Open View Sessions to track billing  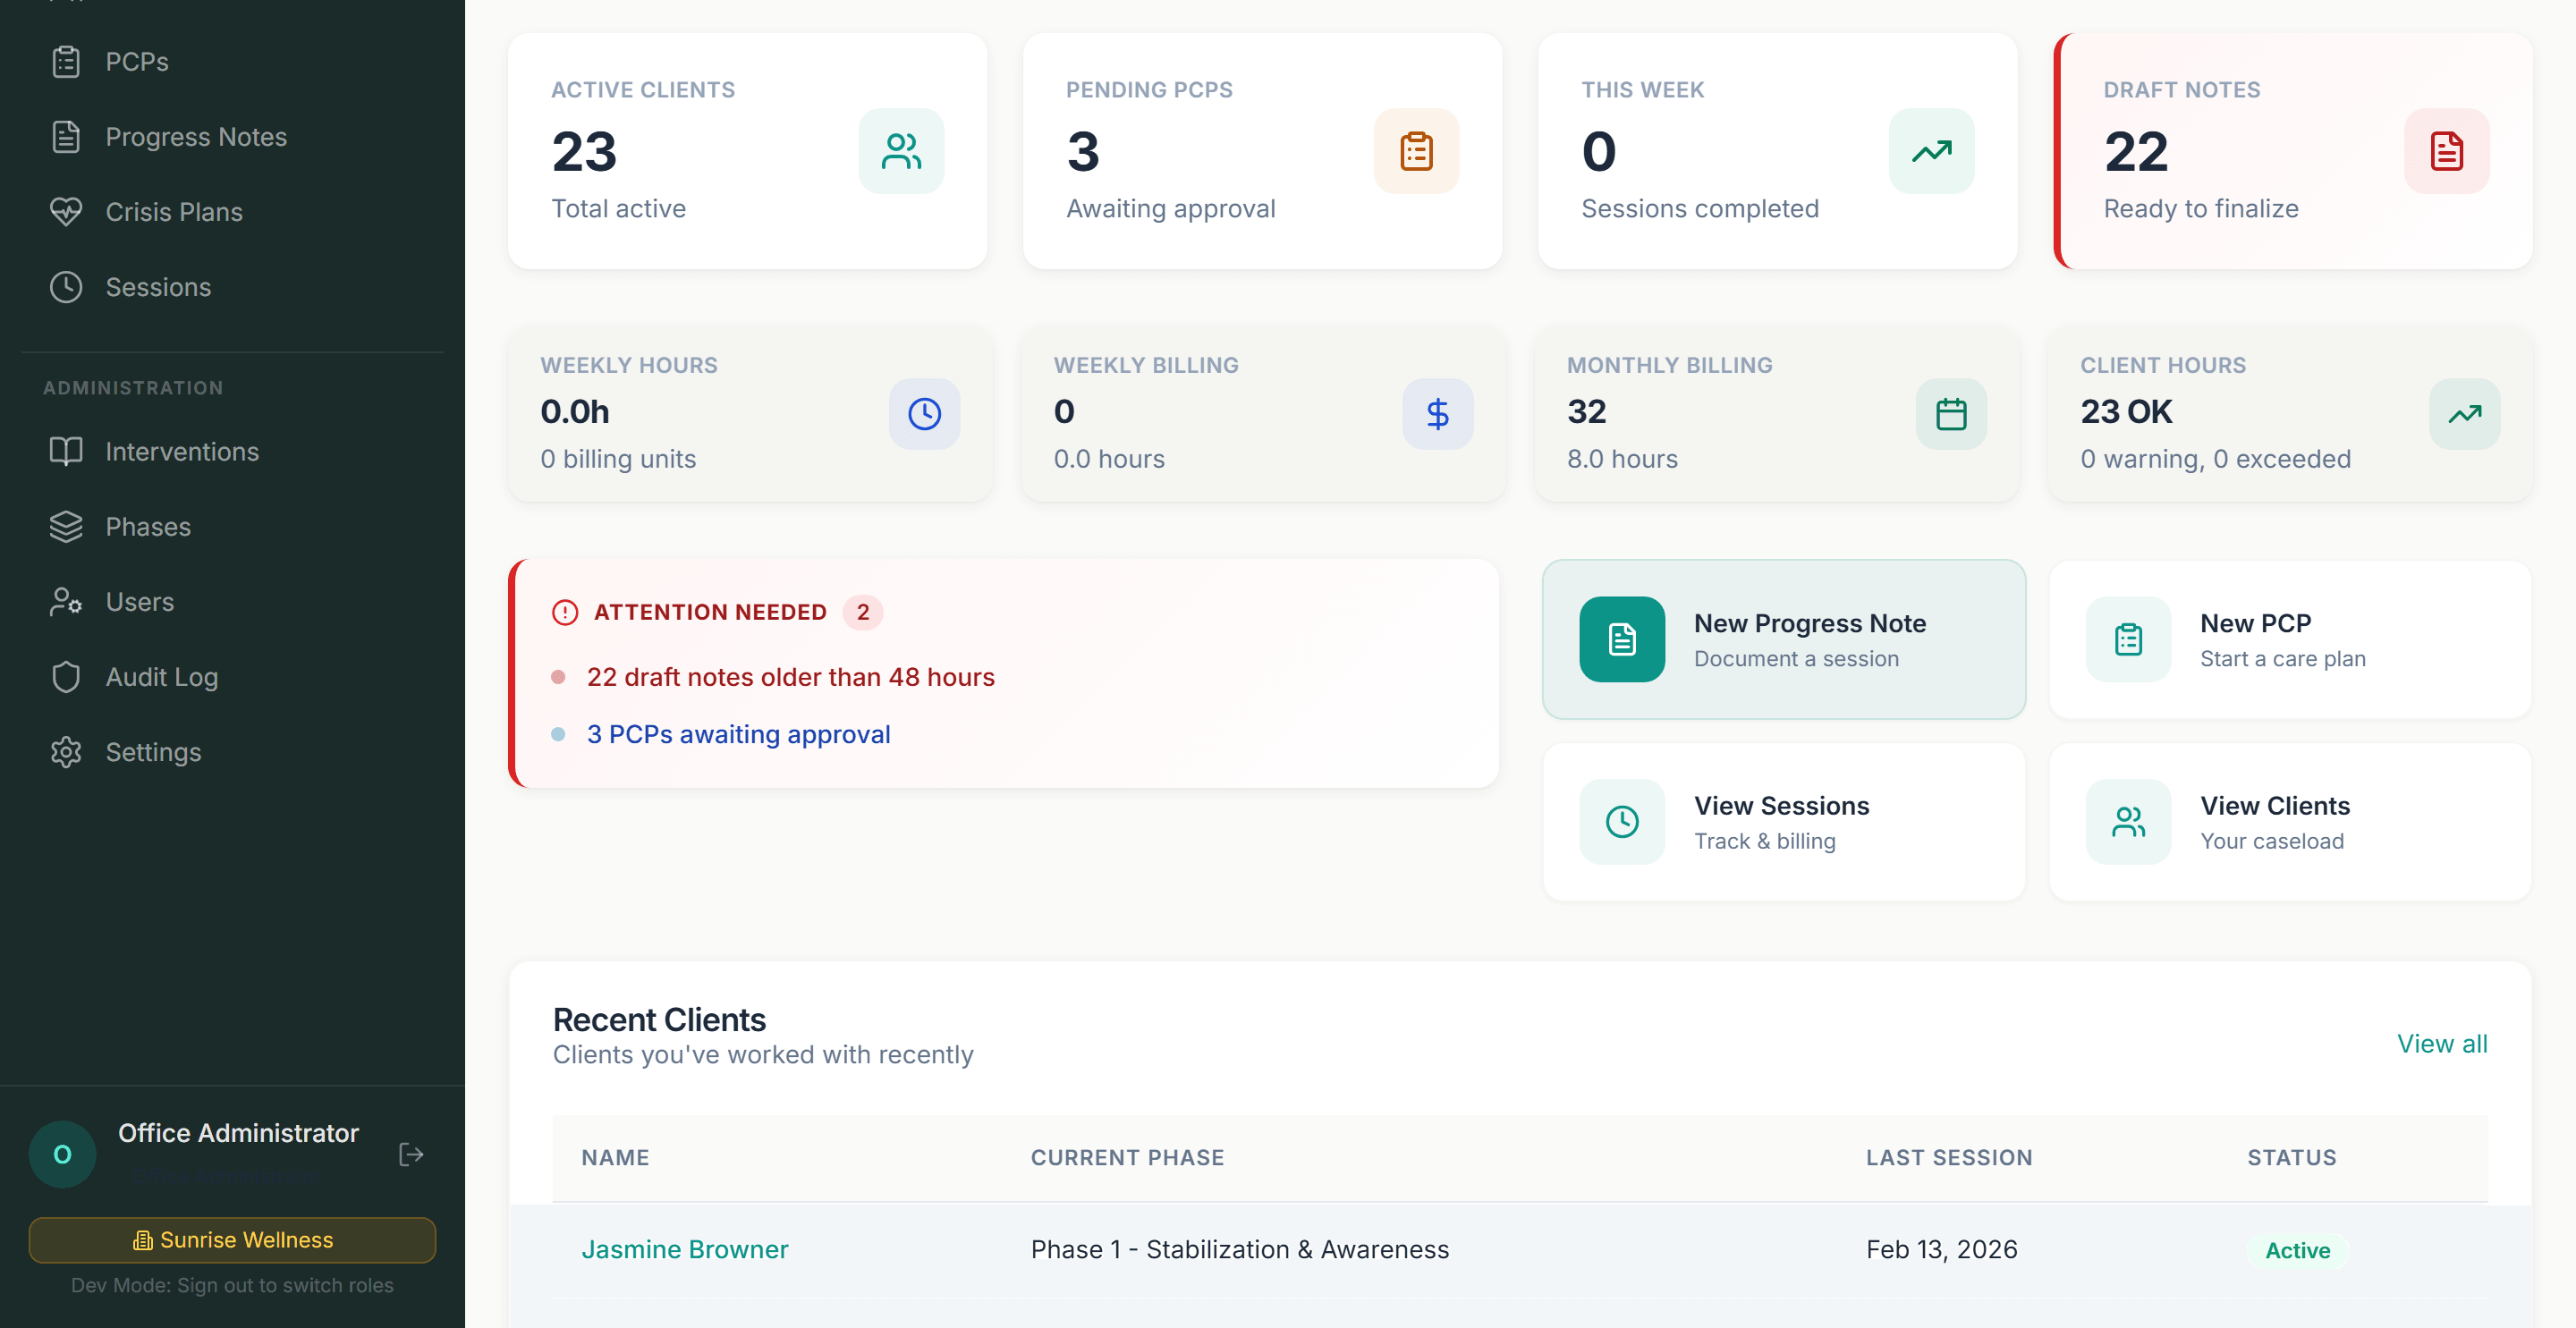pyautogui.click(x=1783, y=821)
